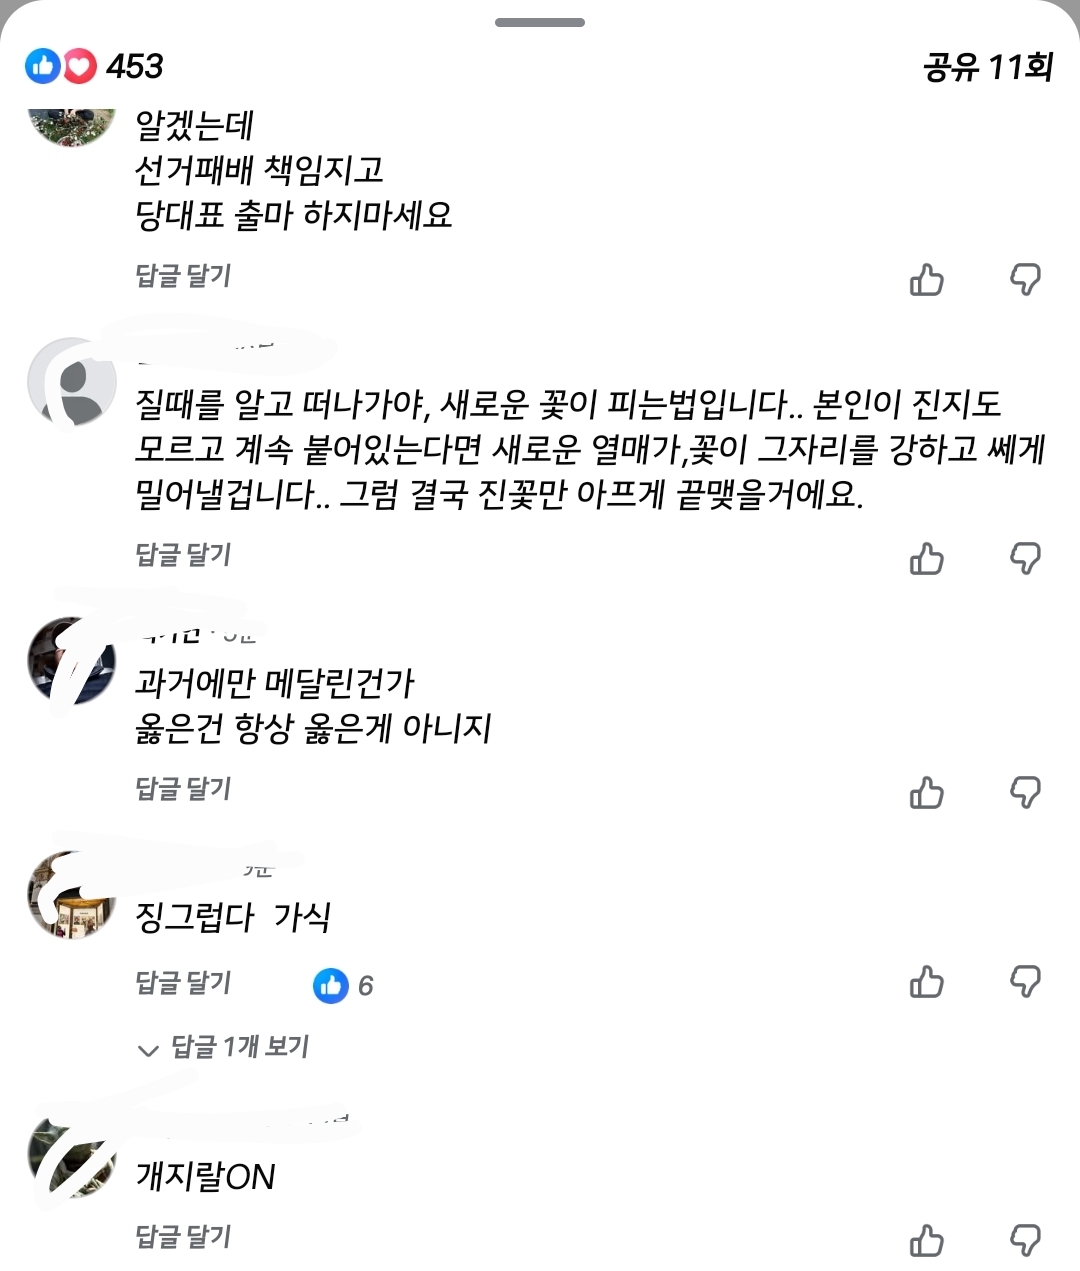Open reactions list showing 453

[x=94, y=67]
